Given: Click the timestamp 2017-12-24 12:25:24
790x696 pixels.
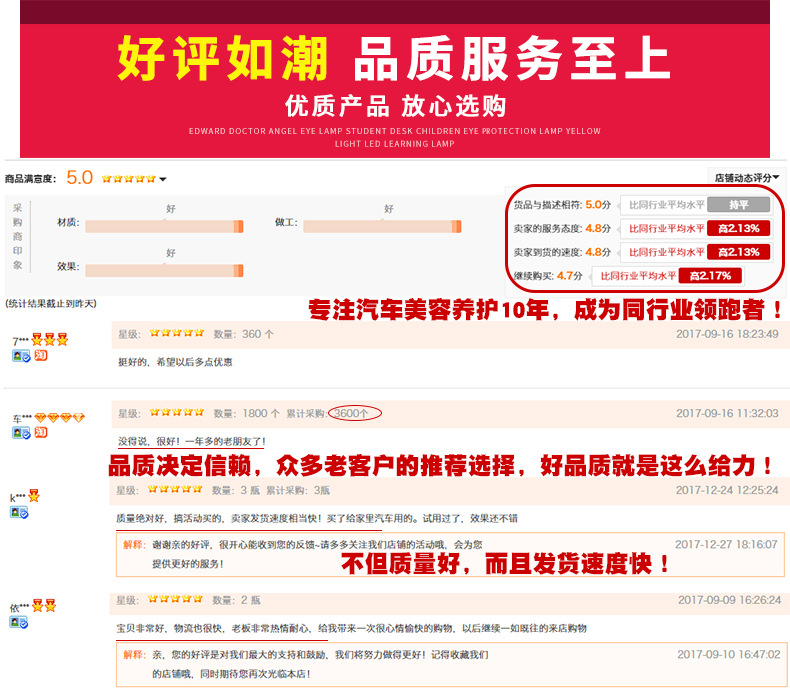Looking at the screenshot, I should (727, 490).
